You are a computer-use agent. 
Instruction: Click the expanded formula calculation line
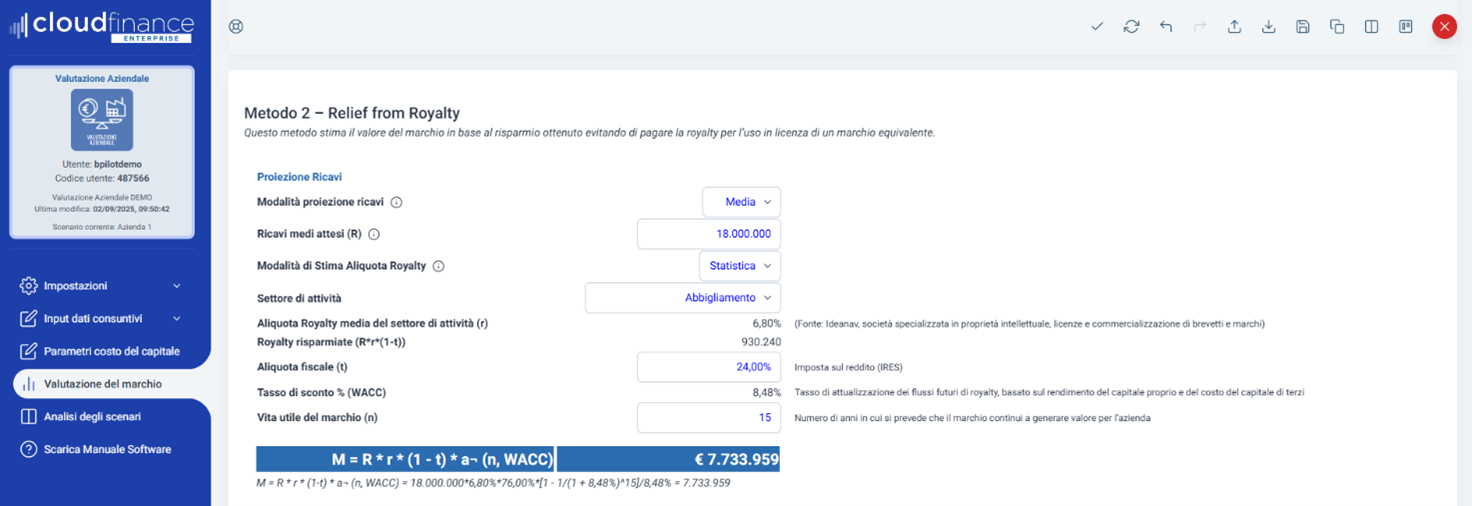493,483
